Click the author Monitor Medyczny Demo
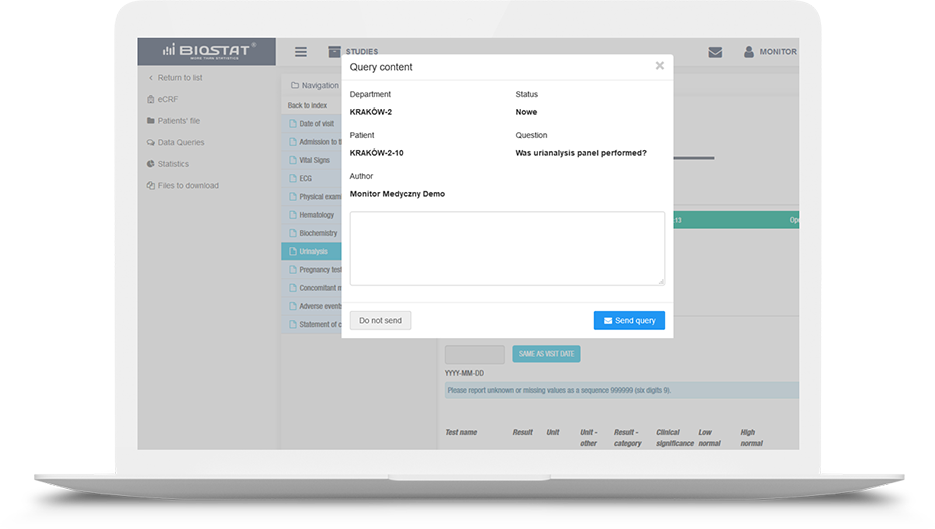Screen dimensions: 935x529 coord(397,194)
